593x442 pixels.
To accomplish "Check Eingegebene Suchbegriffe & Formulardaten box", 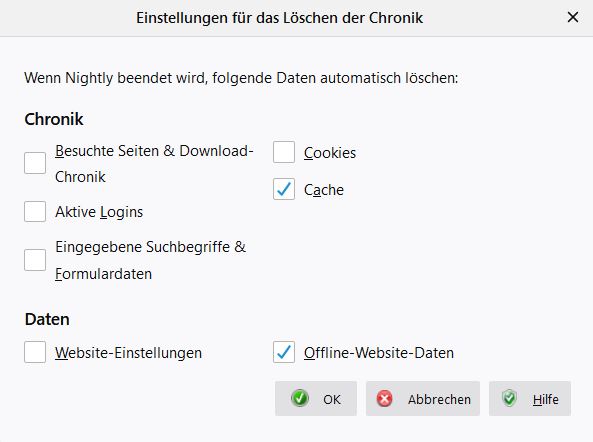I will [x=35, y=260].
